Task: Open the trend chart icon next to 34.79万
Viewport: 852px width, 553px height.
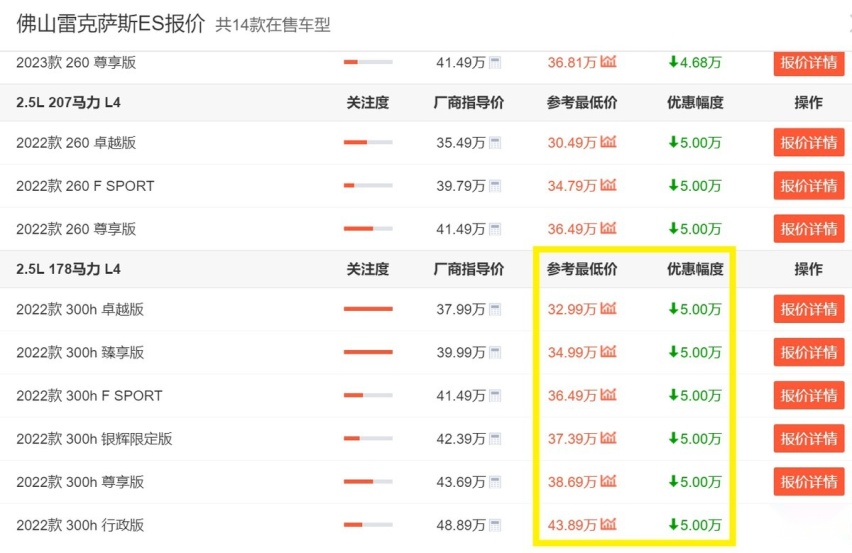Action: pyautogui.click(x=608, y=185)
